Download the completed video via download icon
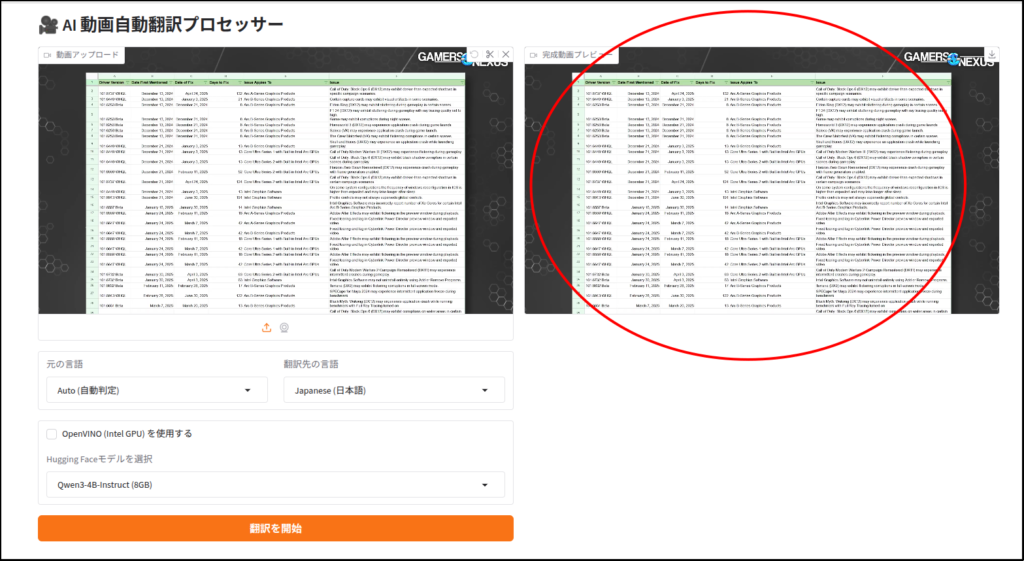Viewport: 1024px width, 561px height. click(991, 54)
